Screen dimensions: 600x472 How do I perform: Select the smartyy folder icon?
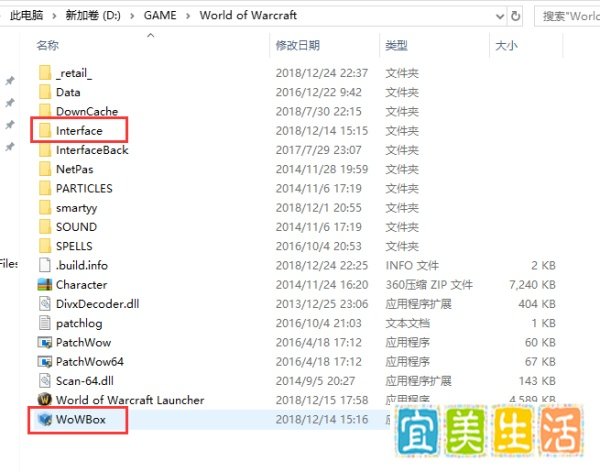click(45, 207)
